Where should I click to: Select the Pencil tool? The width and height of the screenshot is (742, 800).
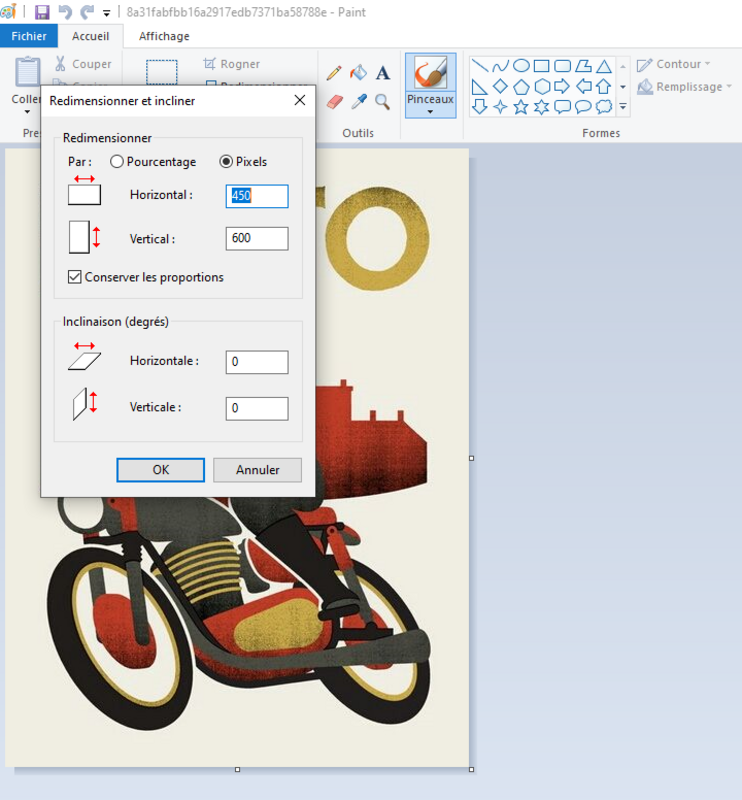tap(334, 72)
